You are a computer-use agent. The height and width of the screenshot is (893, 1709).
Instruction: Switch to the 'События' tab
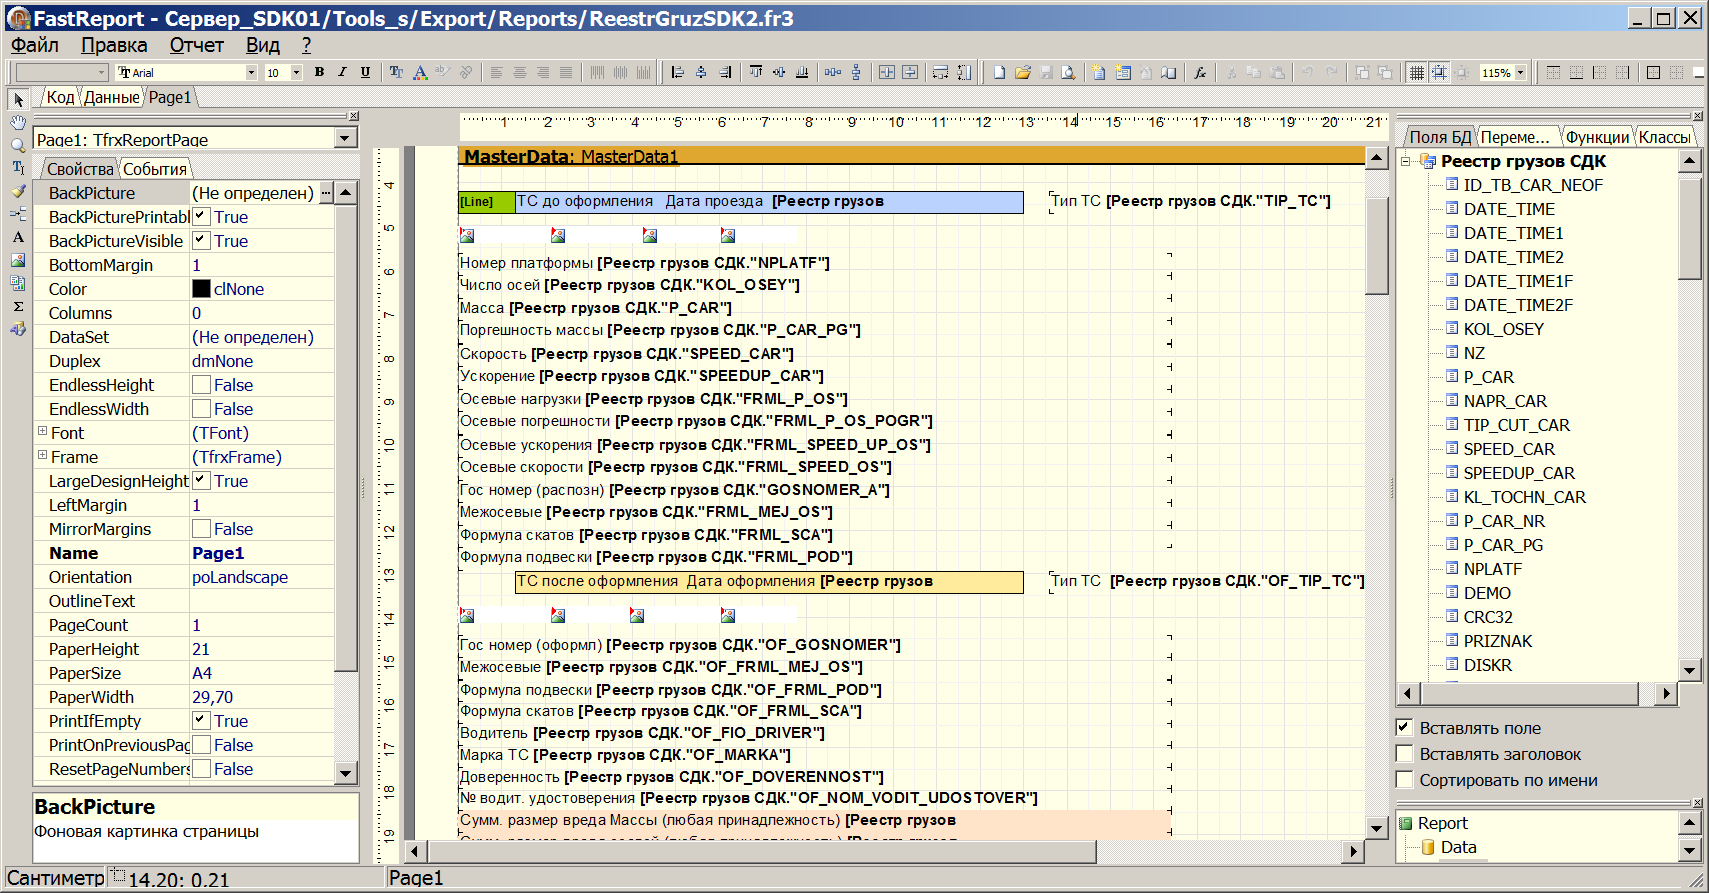click(x=154, y=169)
